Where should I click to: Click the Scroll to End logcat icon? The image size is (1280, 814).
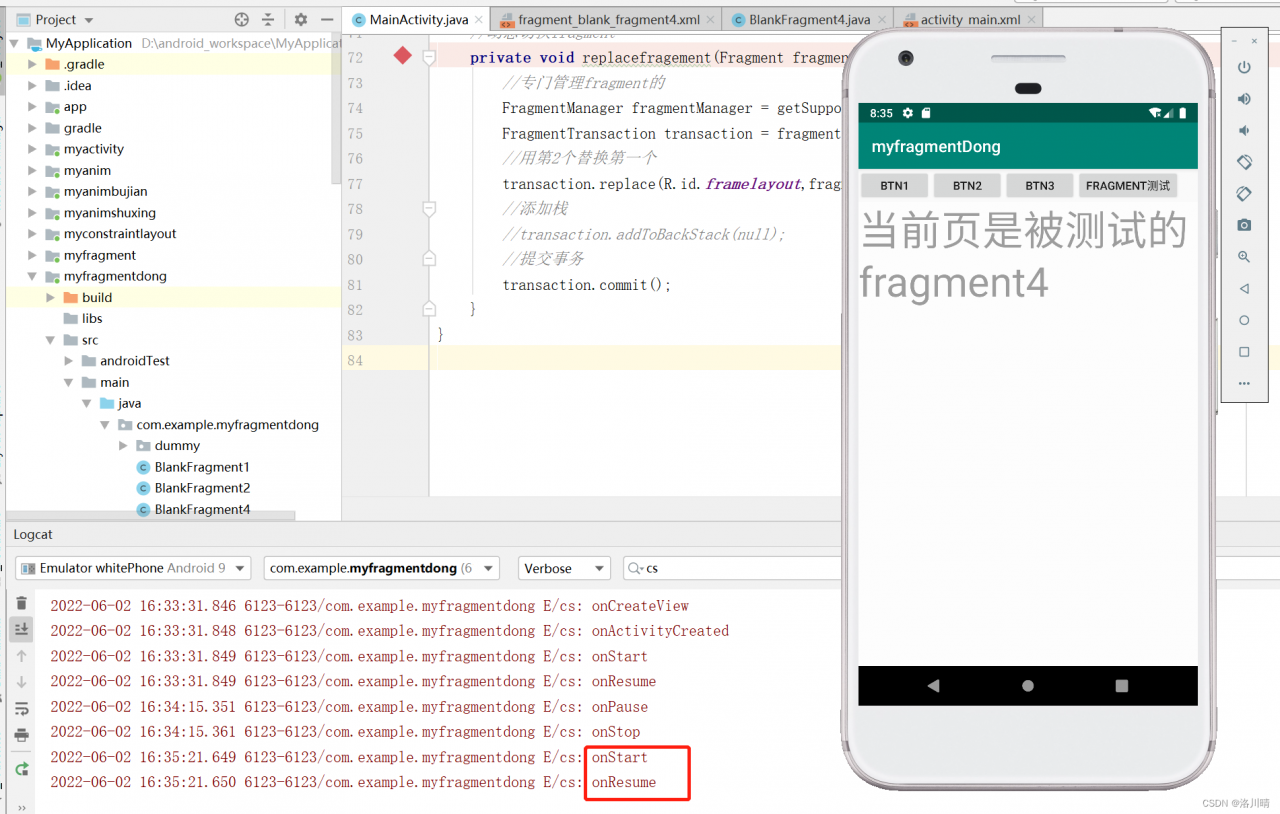[21, 629]
